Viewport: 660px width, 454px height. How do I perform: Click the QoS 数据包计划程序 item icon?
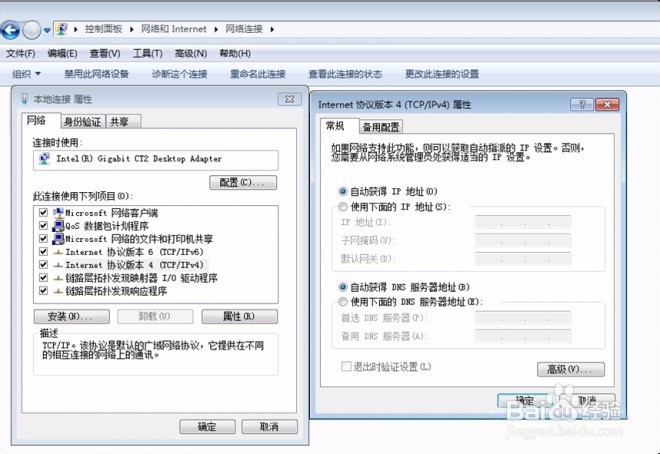tap(58, 226)
